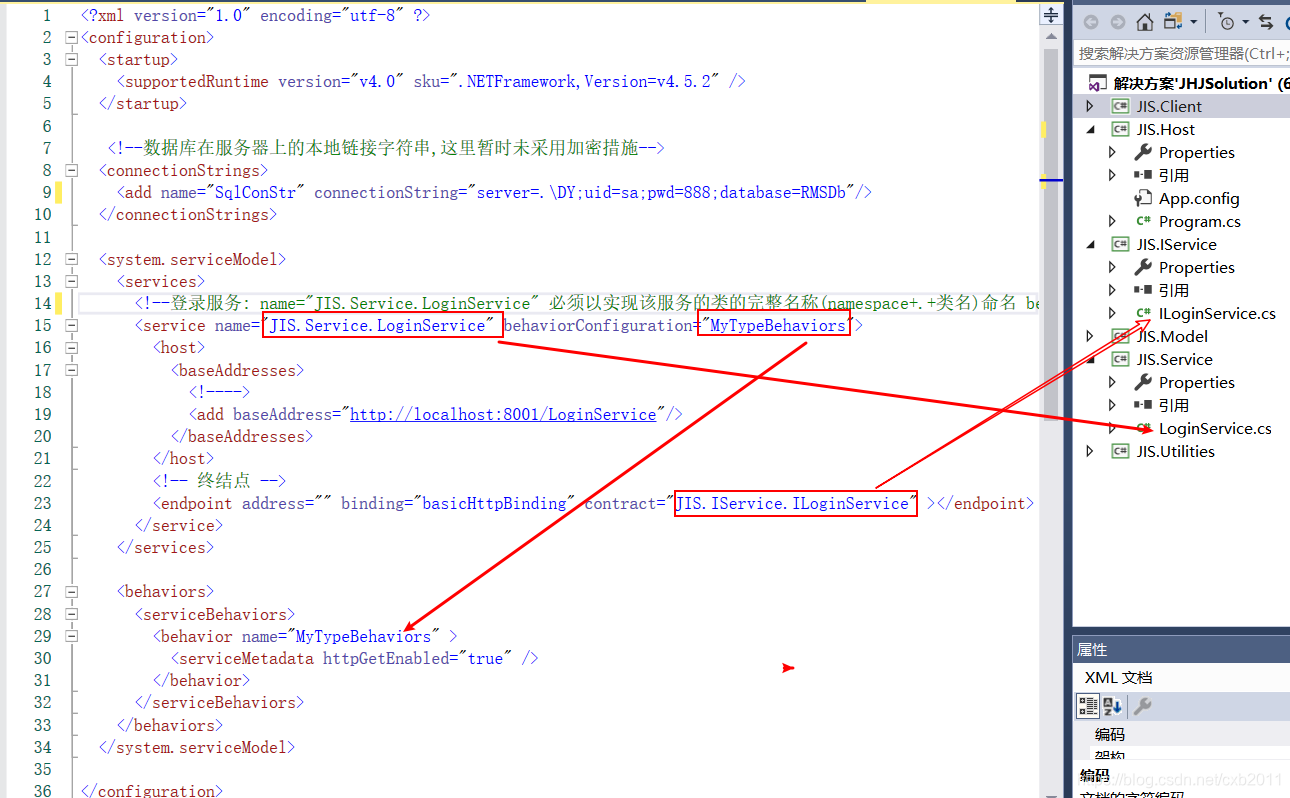Sync Solution Explorer with the active document
1290x798 pixels.
(1266, 22)
